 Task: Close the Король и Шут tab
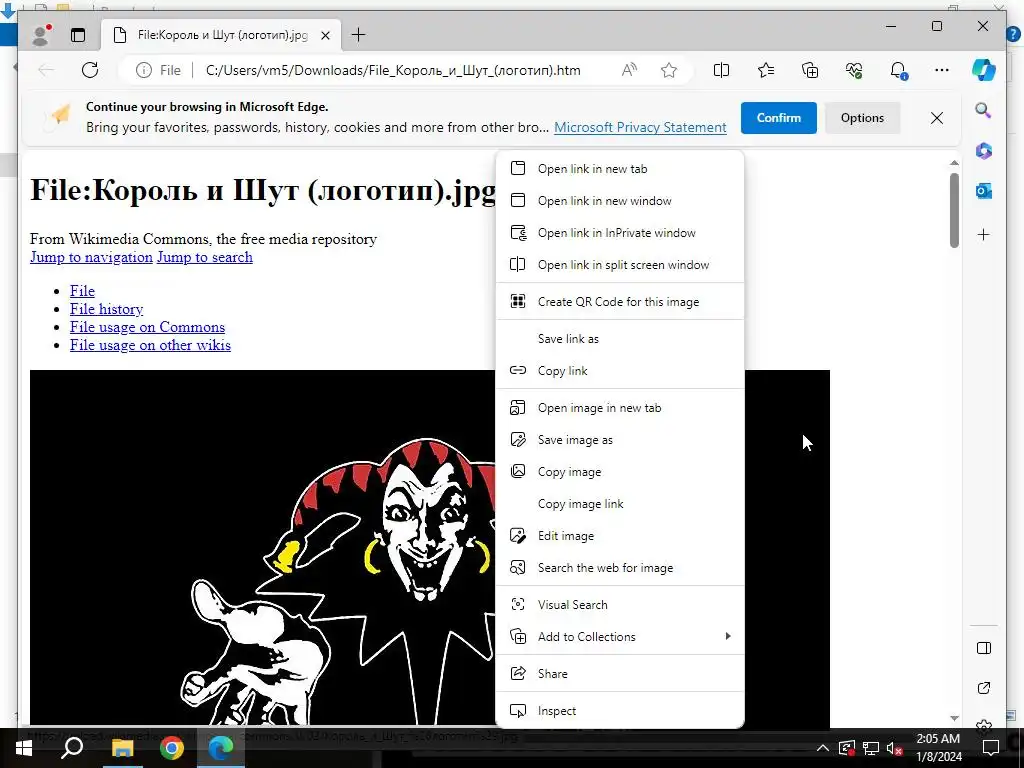(x=325, y=35)
